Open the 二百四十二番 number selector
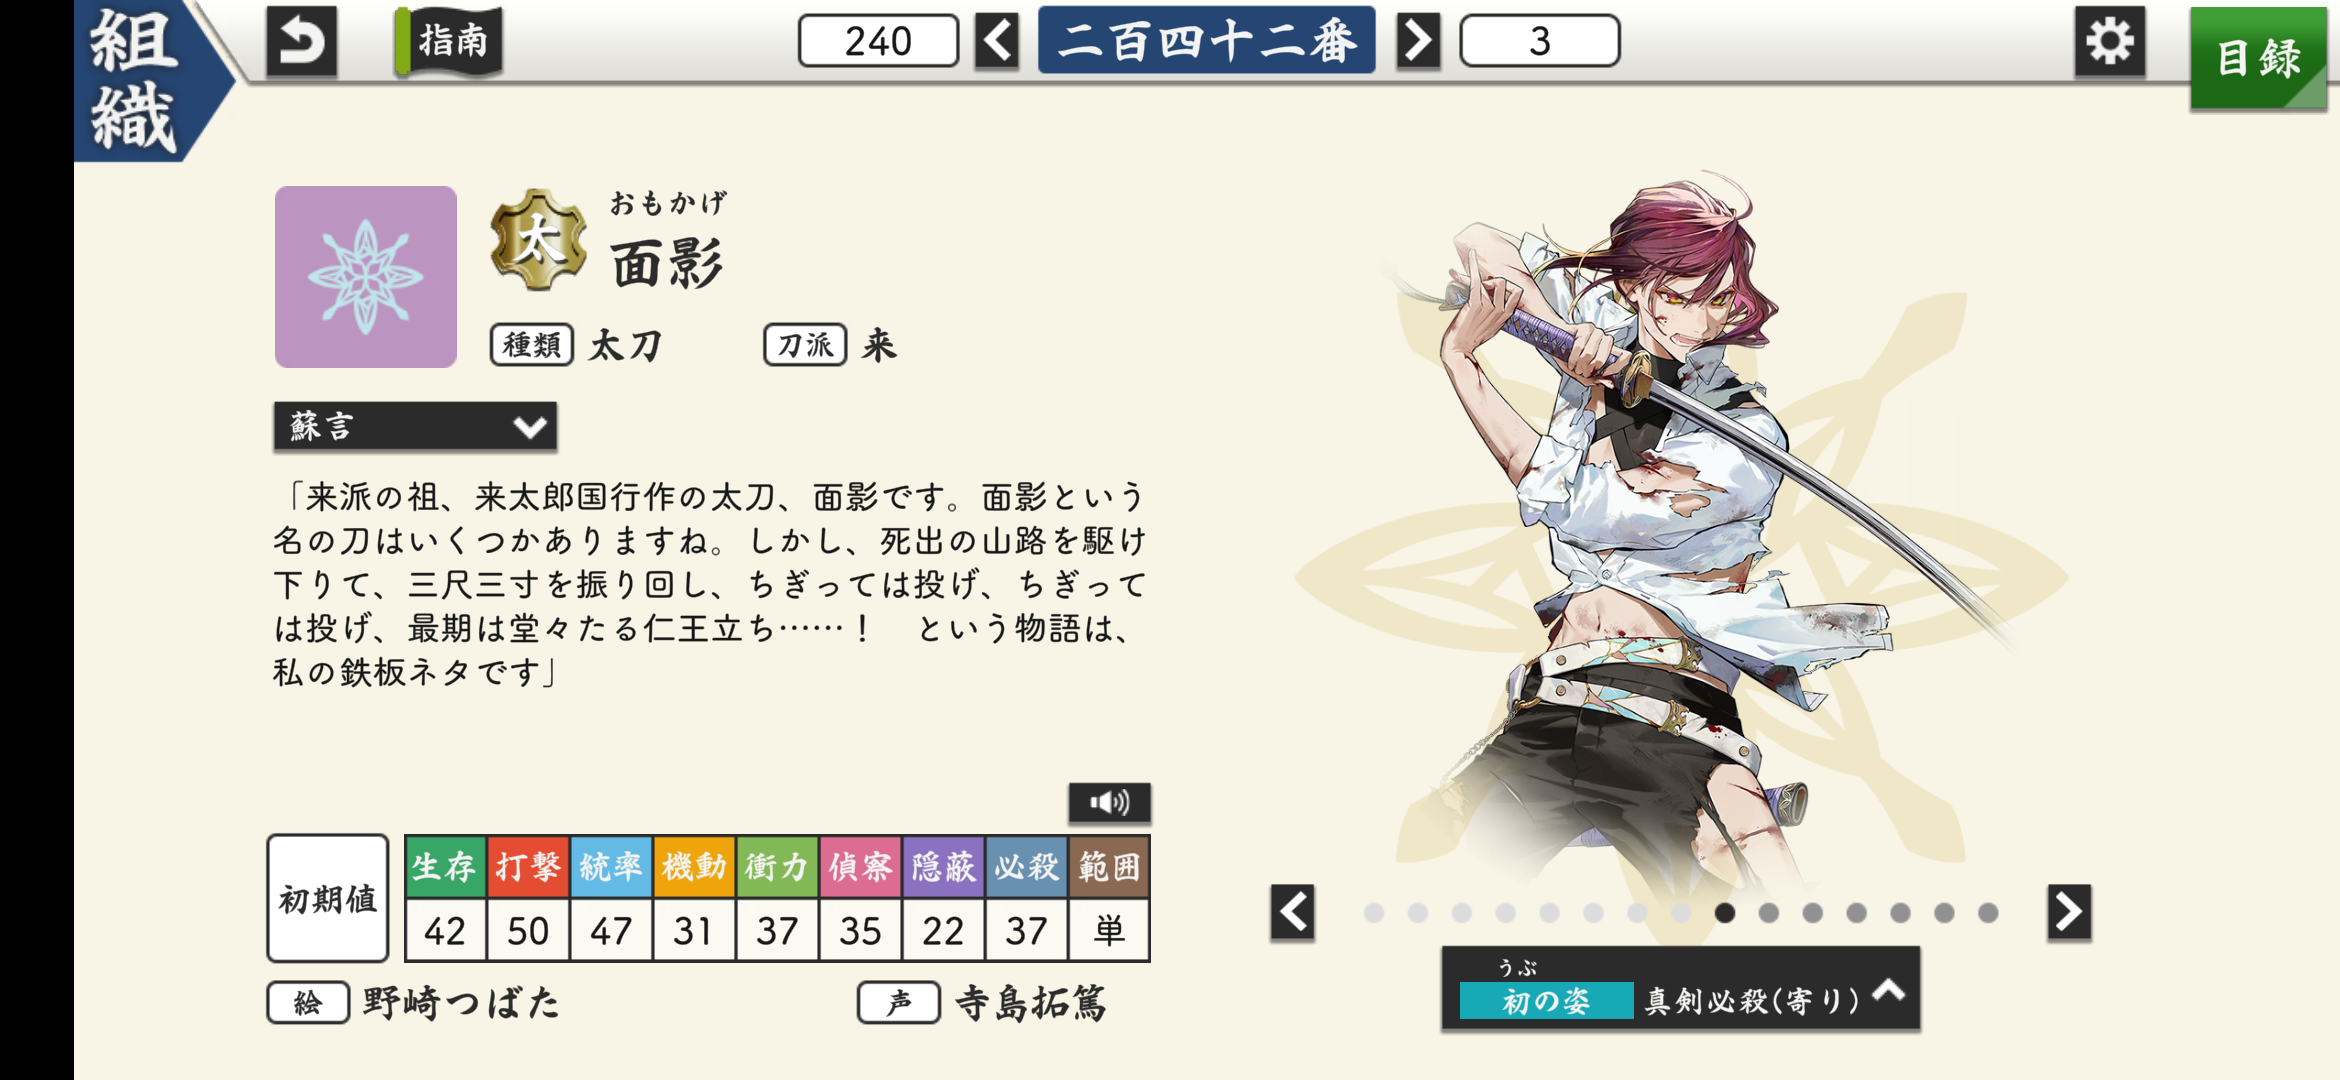The height and width of the screenshot is (1080, 2340). (x=1206, y=41)
